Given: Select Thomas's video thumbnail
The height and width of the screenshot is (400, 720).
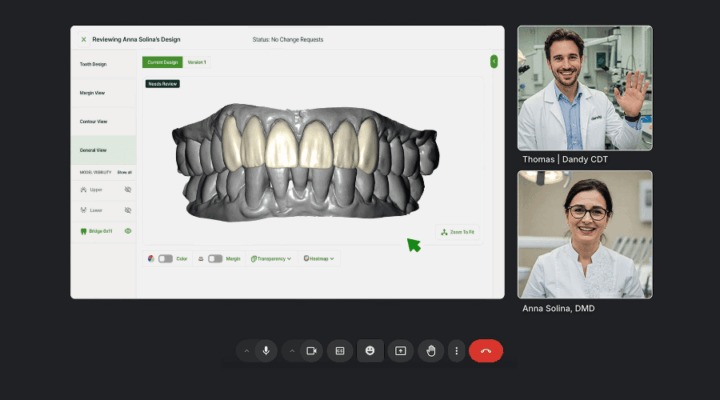Looking at the screenshot, I should click(x=584, y=88).
